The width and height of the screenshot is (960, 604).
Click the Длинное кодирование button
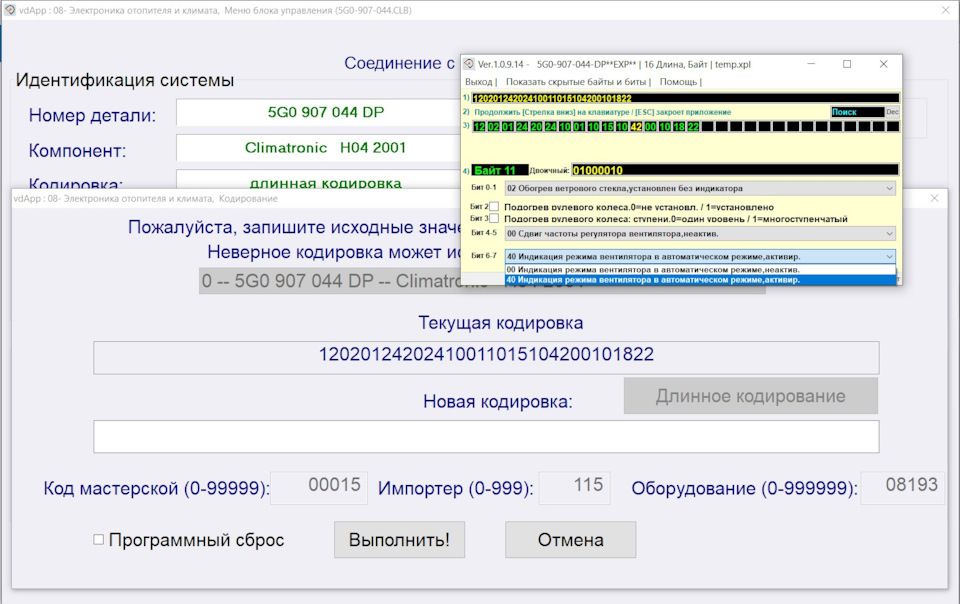751,396
